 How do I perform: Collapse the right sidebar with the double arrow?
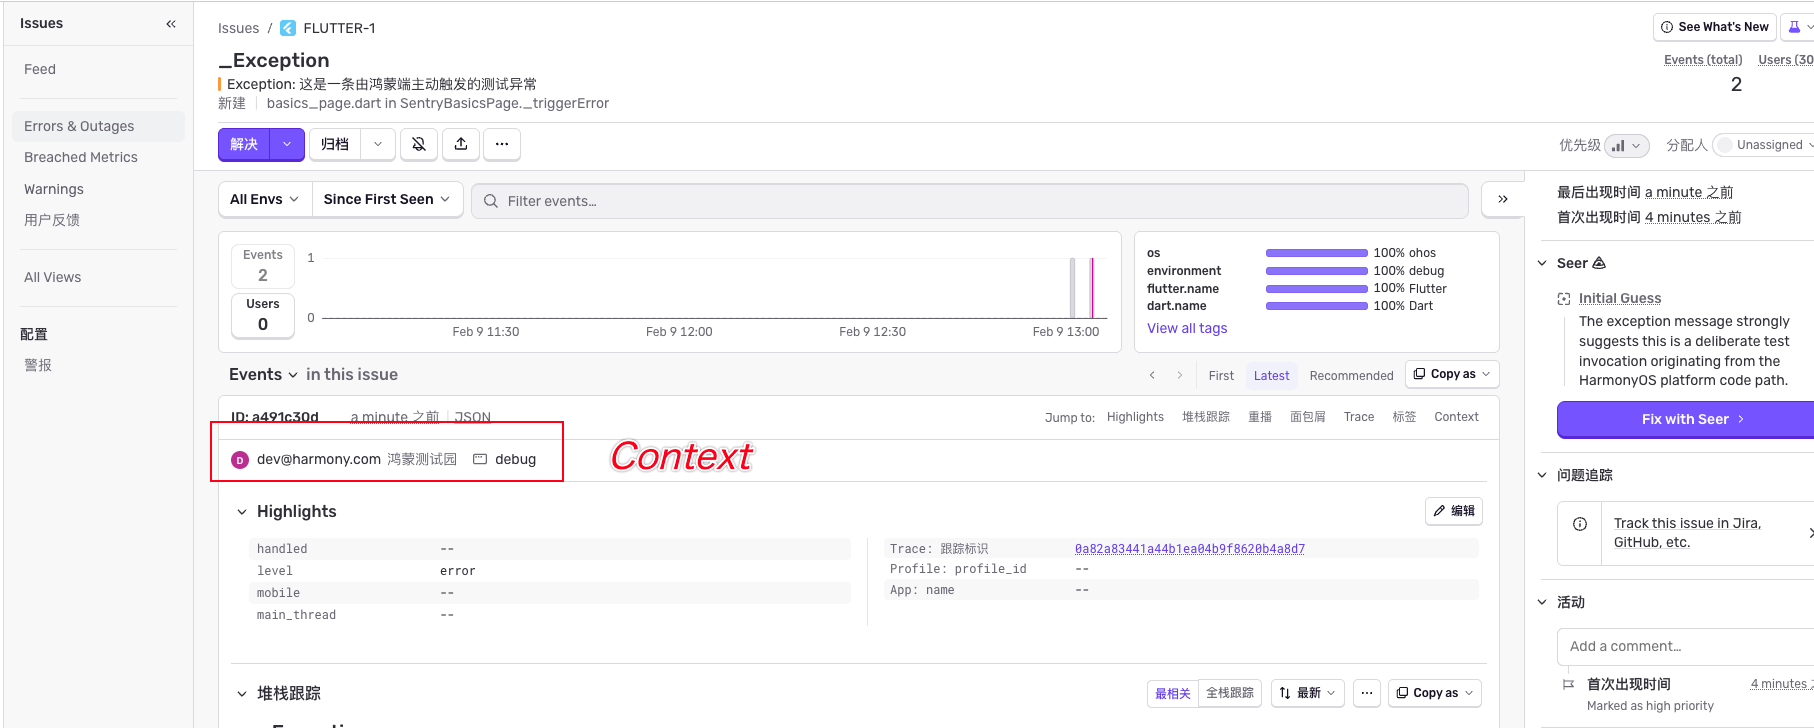click(x=1502, y=200)
